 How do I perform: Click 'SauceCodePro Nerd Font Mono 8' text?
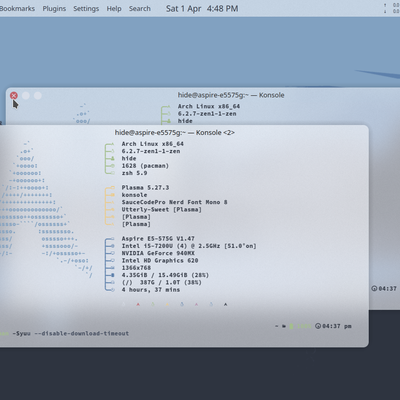(174, 202)
